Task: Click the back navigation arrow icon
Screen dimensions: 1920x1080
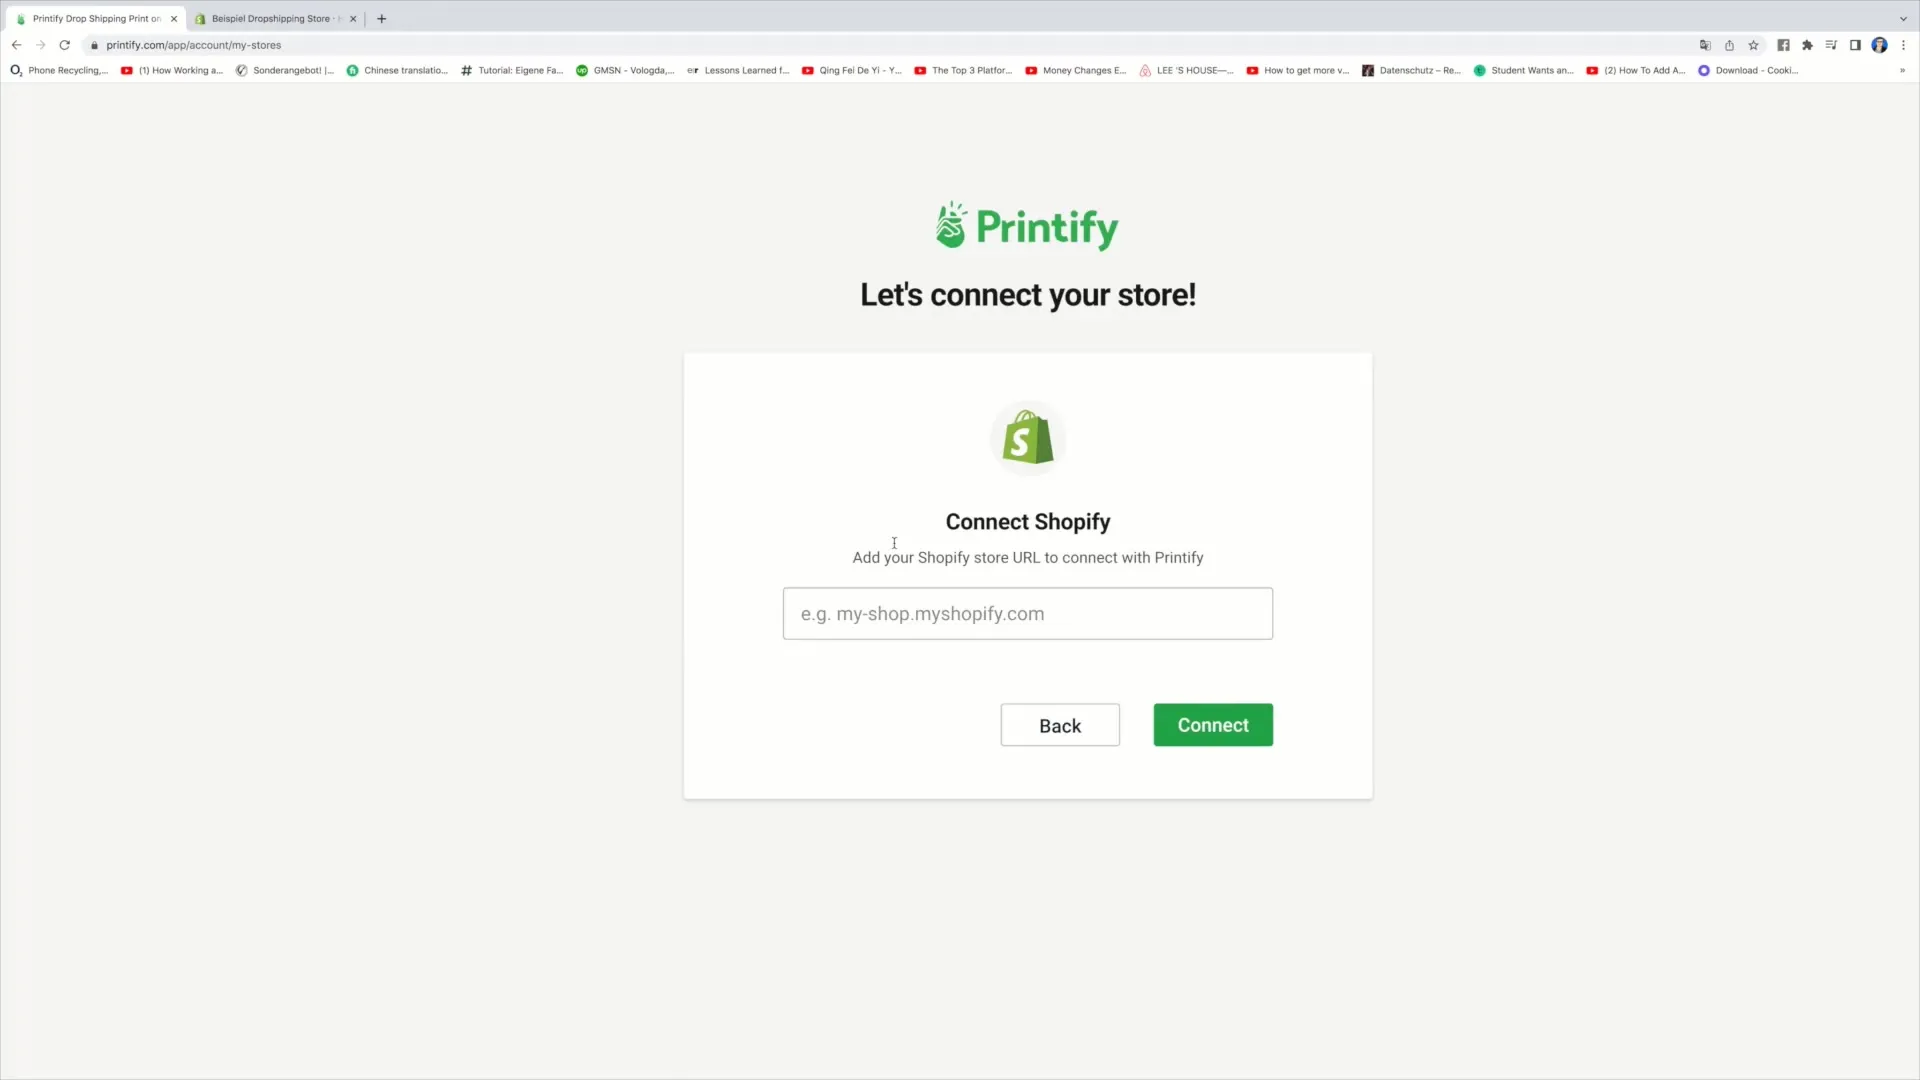Action: (x=15, y=45)
